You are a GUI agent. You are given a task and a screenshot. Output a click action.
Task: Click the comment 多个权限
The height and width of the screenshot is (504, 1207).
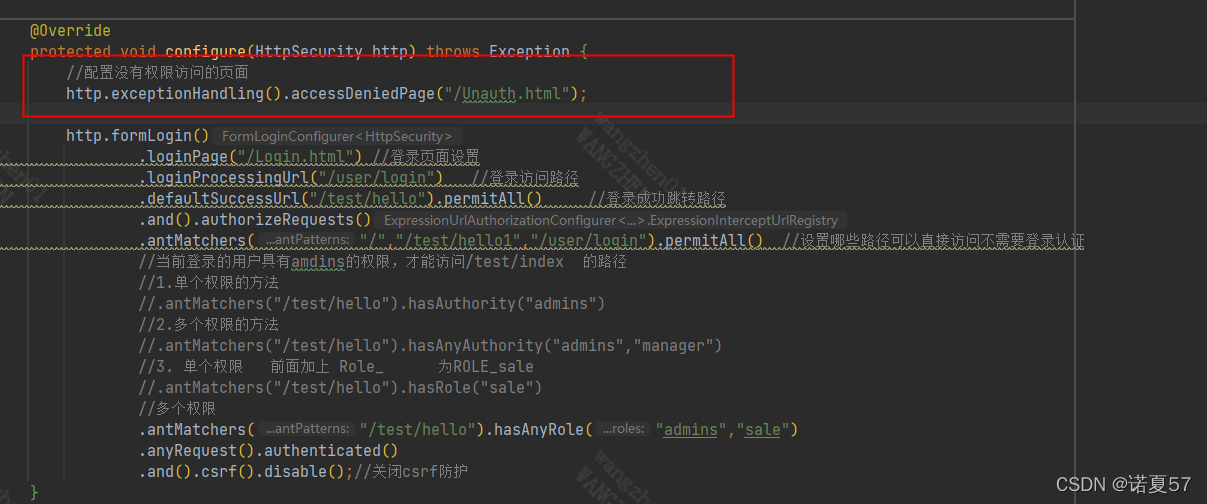pyautogui.click(x=177, y=409)
